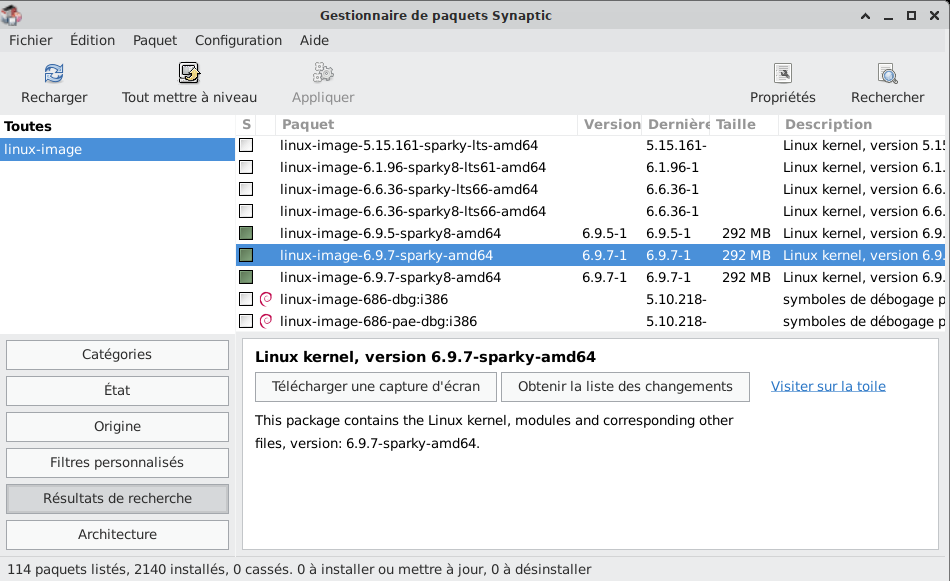Toggle status box for linux-image-686-dbg:i386
Image resolution: width=950 pixels, height=581 pixels.
(246, 299)
